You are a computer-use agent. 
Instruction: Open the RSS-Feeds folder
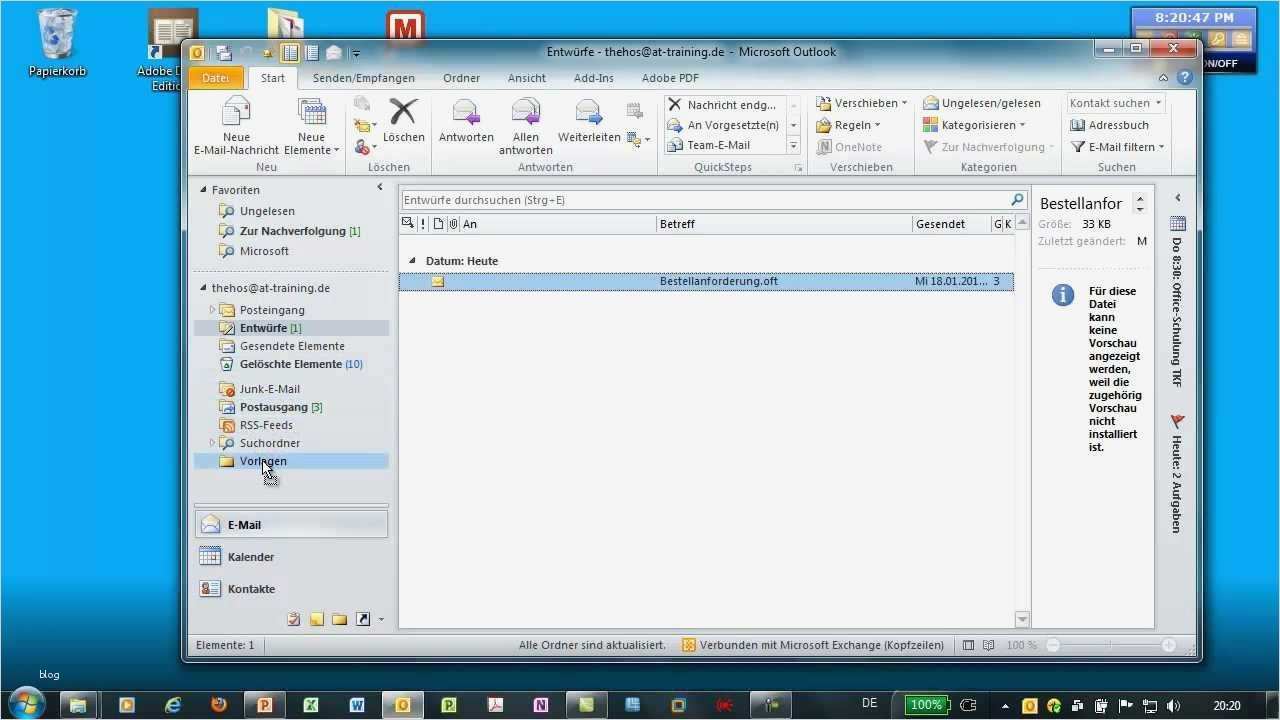point(266,425)
